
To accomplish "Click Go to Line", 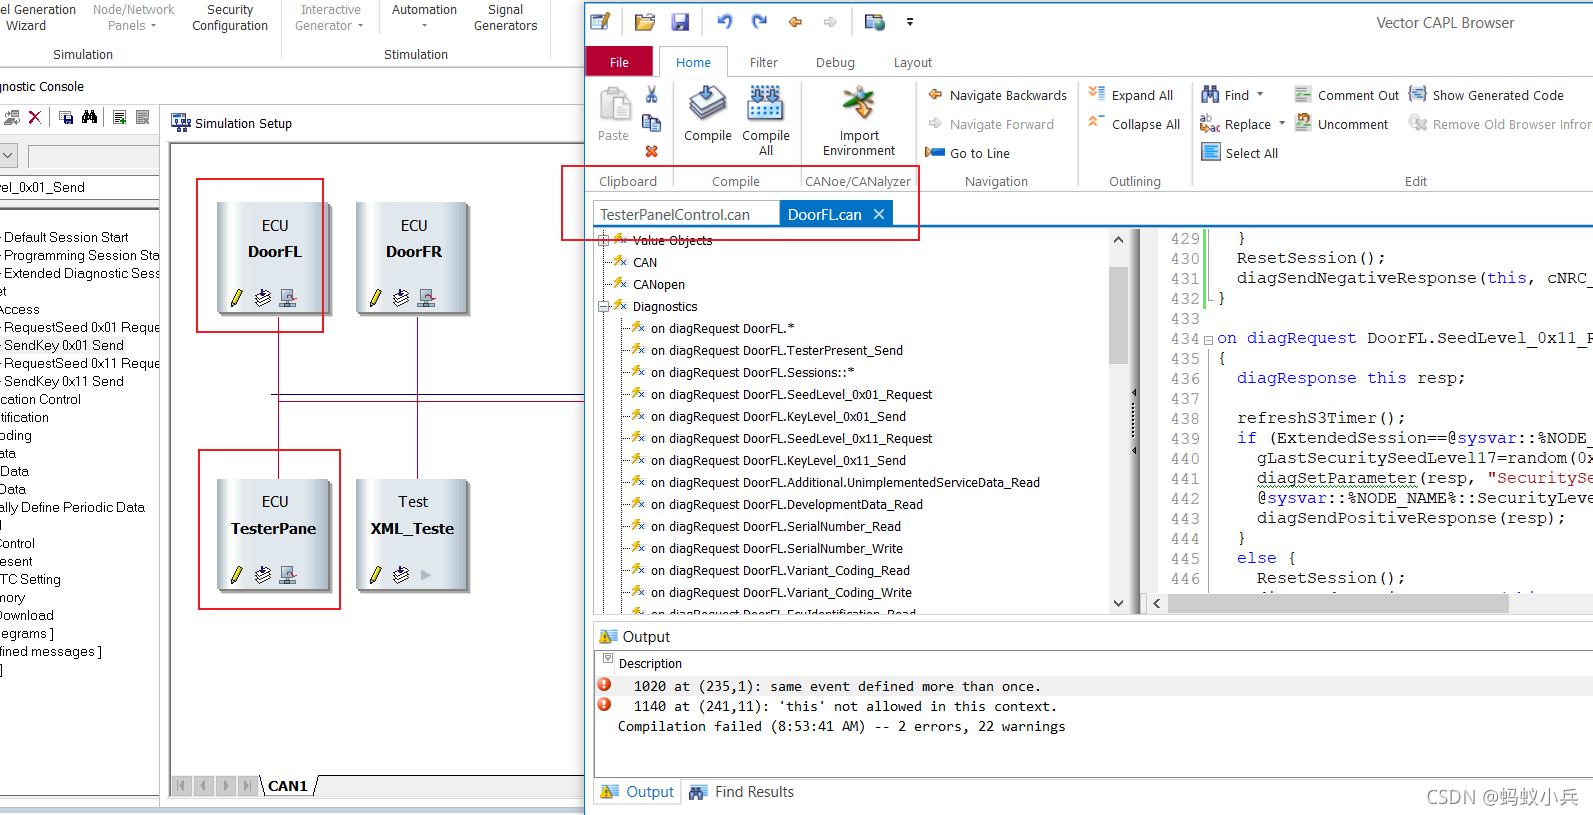I will 968,153.
